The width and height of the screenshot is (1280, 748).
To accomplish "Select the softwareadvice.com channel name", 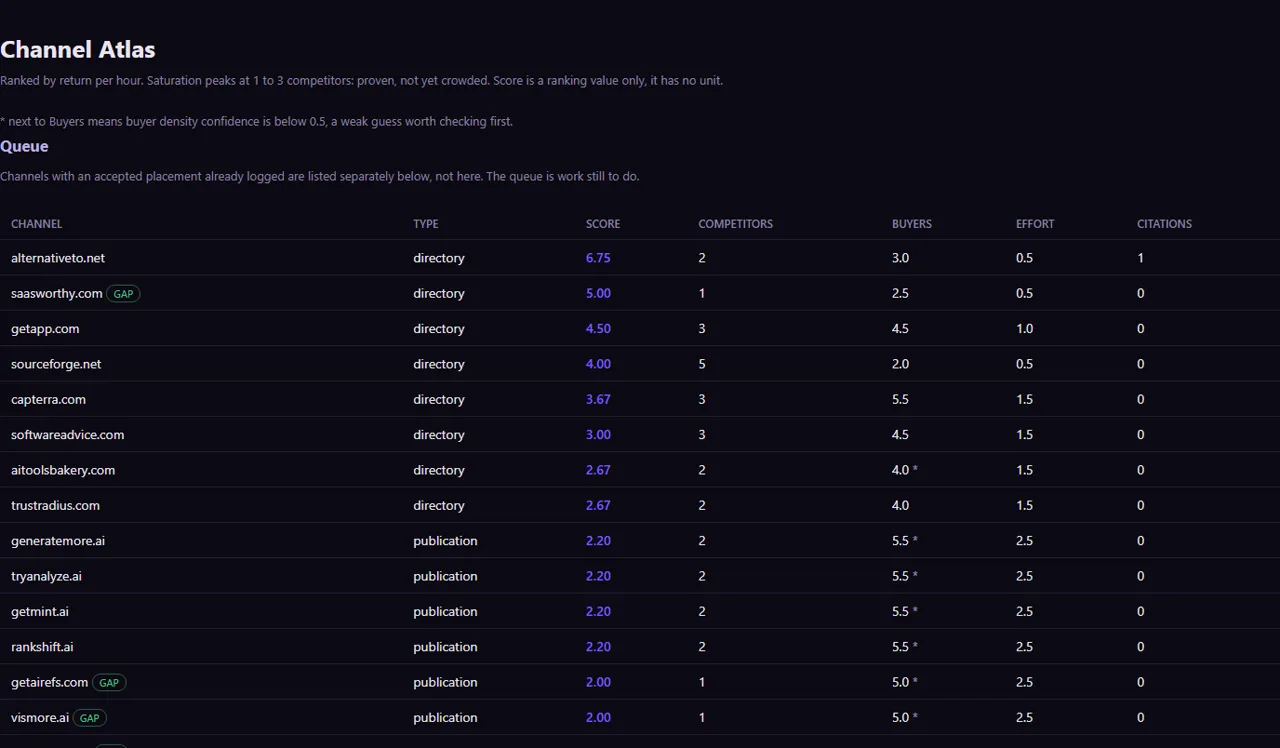I will [x=68, y=435].
